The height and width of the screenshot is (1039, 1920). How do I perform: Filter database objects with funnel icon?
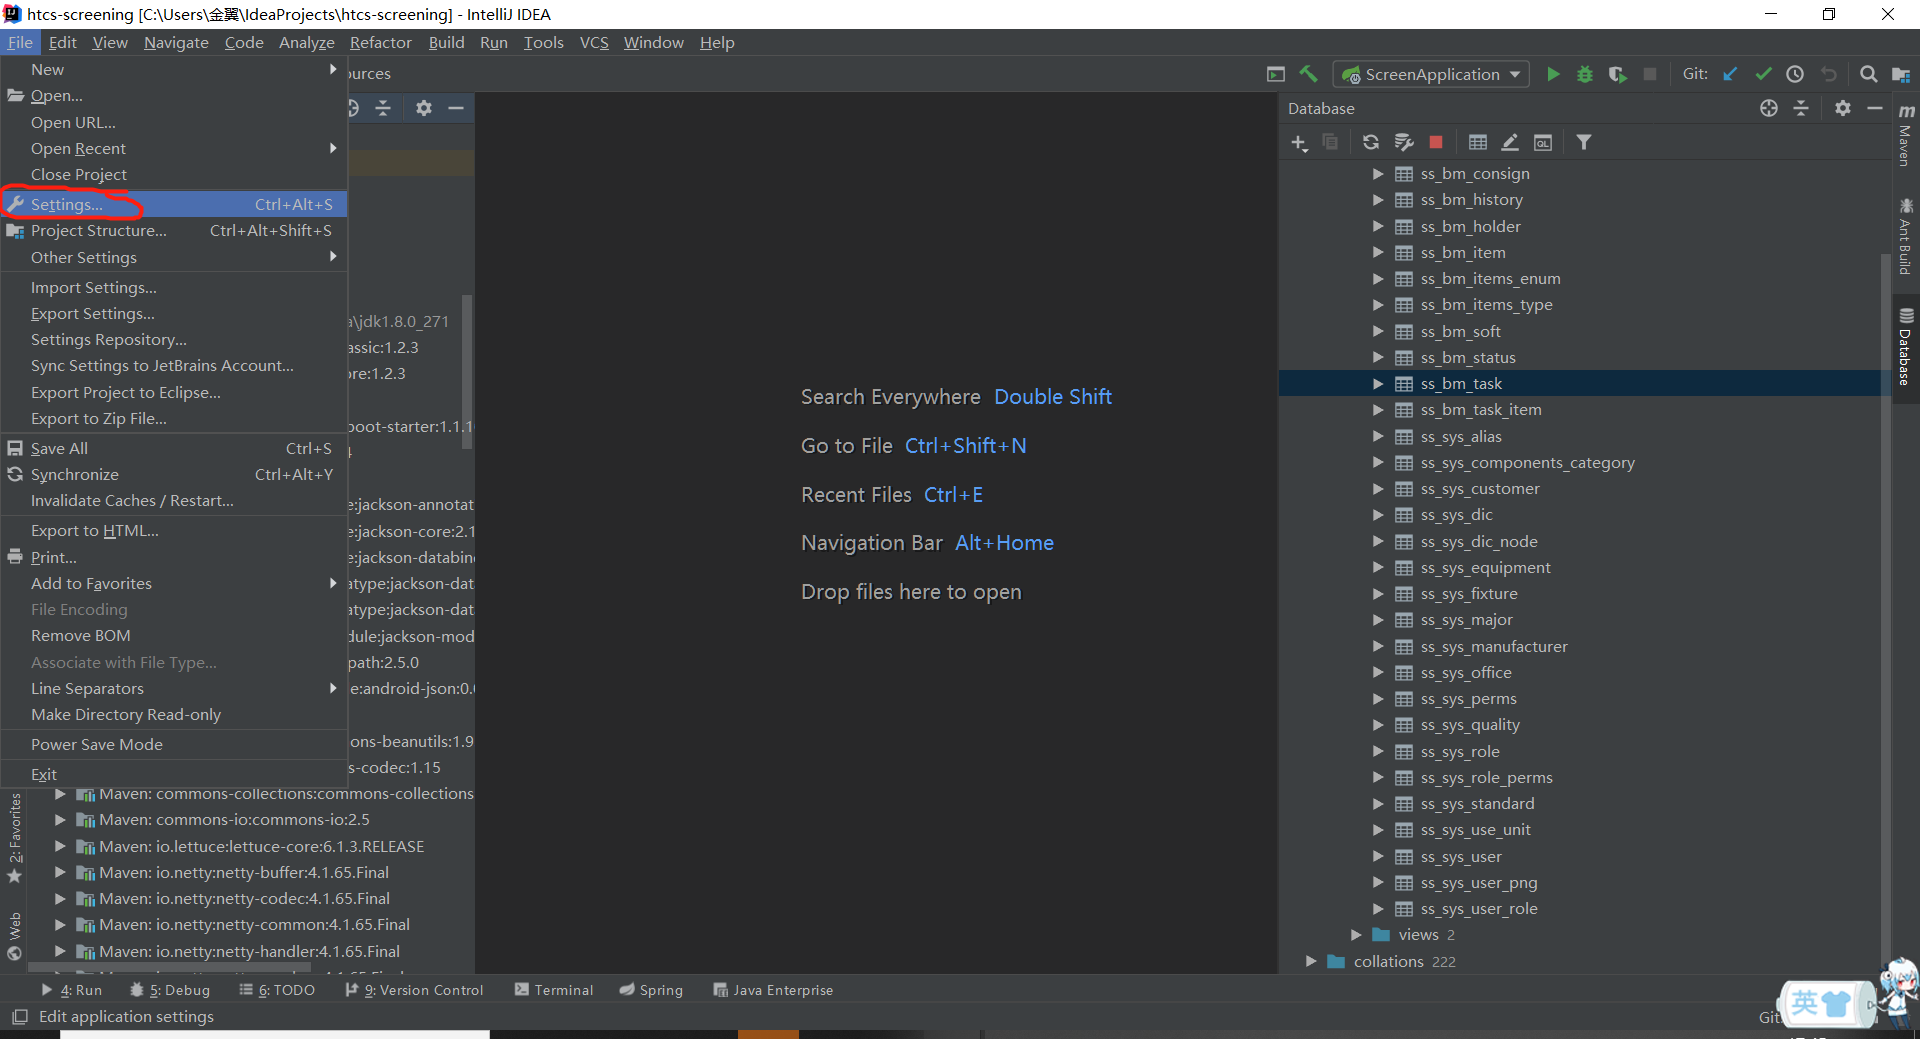(1584, 143)
